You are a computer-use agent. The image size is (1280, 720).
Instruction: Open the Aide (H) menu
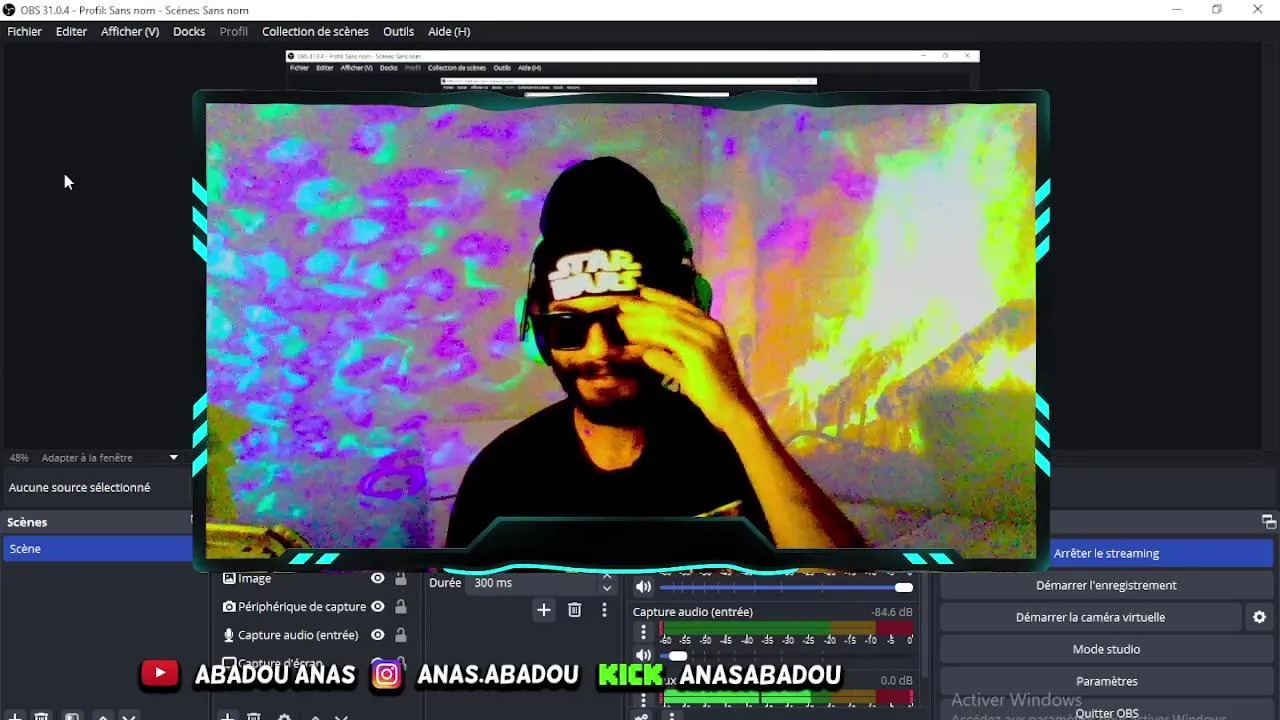coord(449,31)
